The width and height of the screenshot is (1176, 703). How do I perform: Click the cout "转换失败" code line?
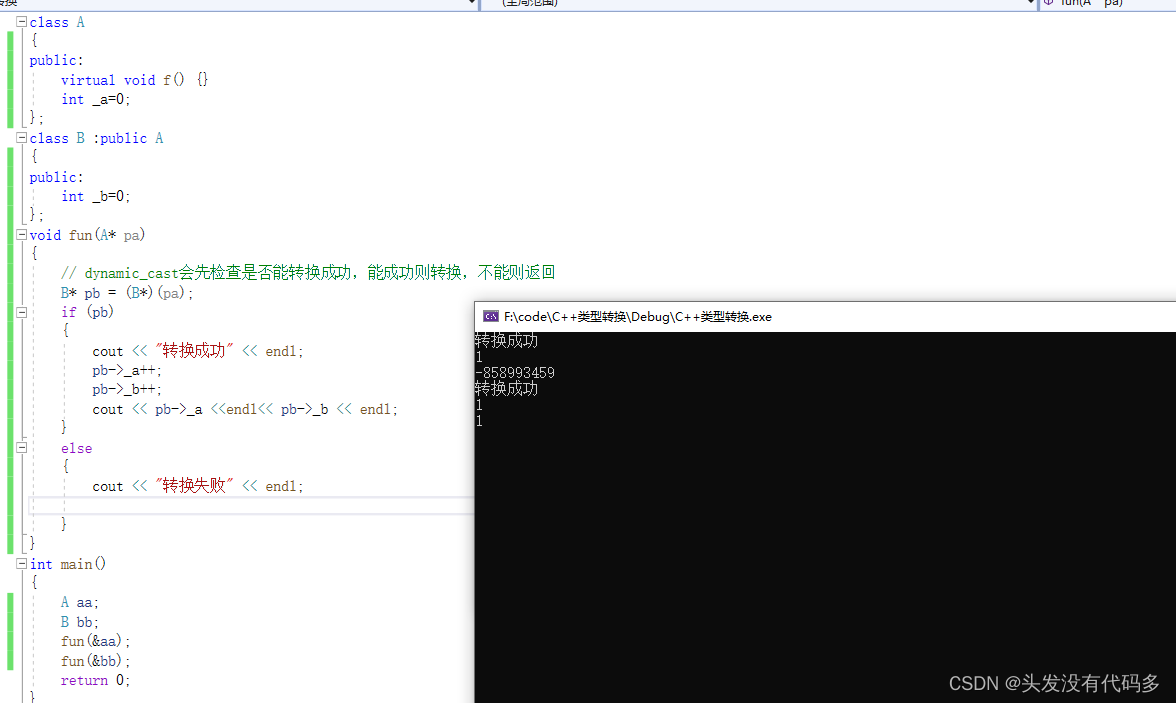click(198, 485)
